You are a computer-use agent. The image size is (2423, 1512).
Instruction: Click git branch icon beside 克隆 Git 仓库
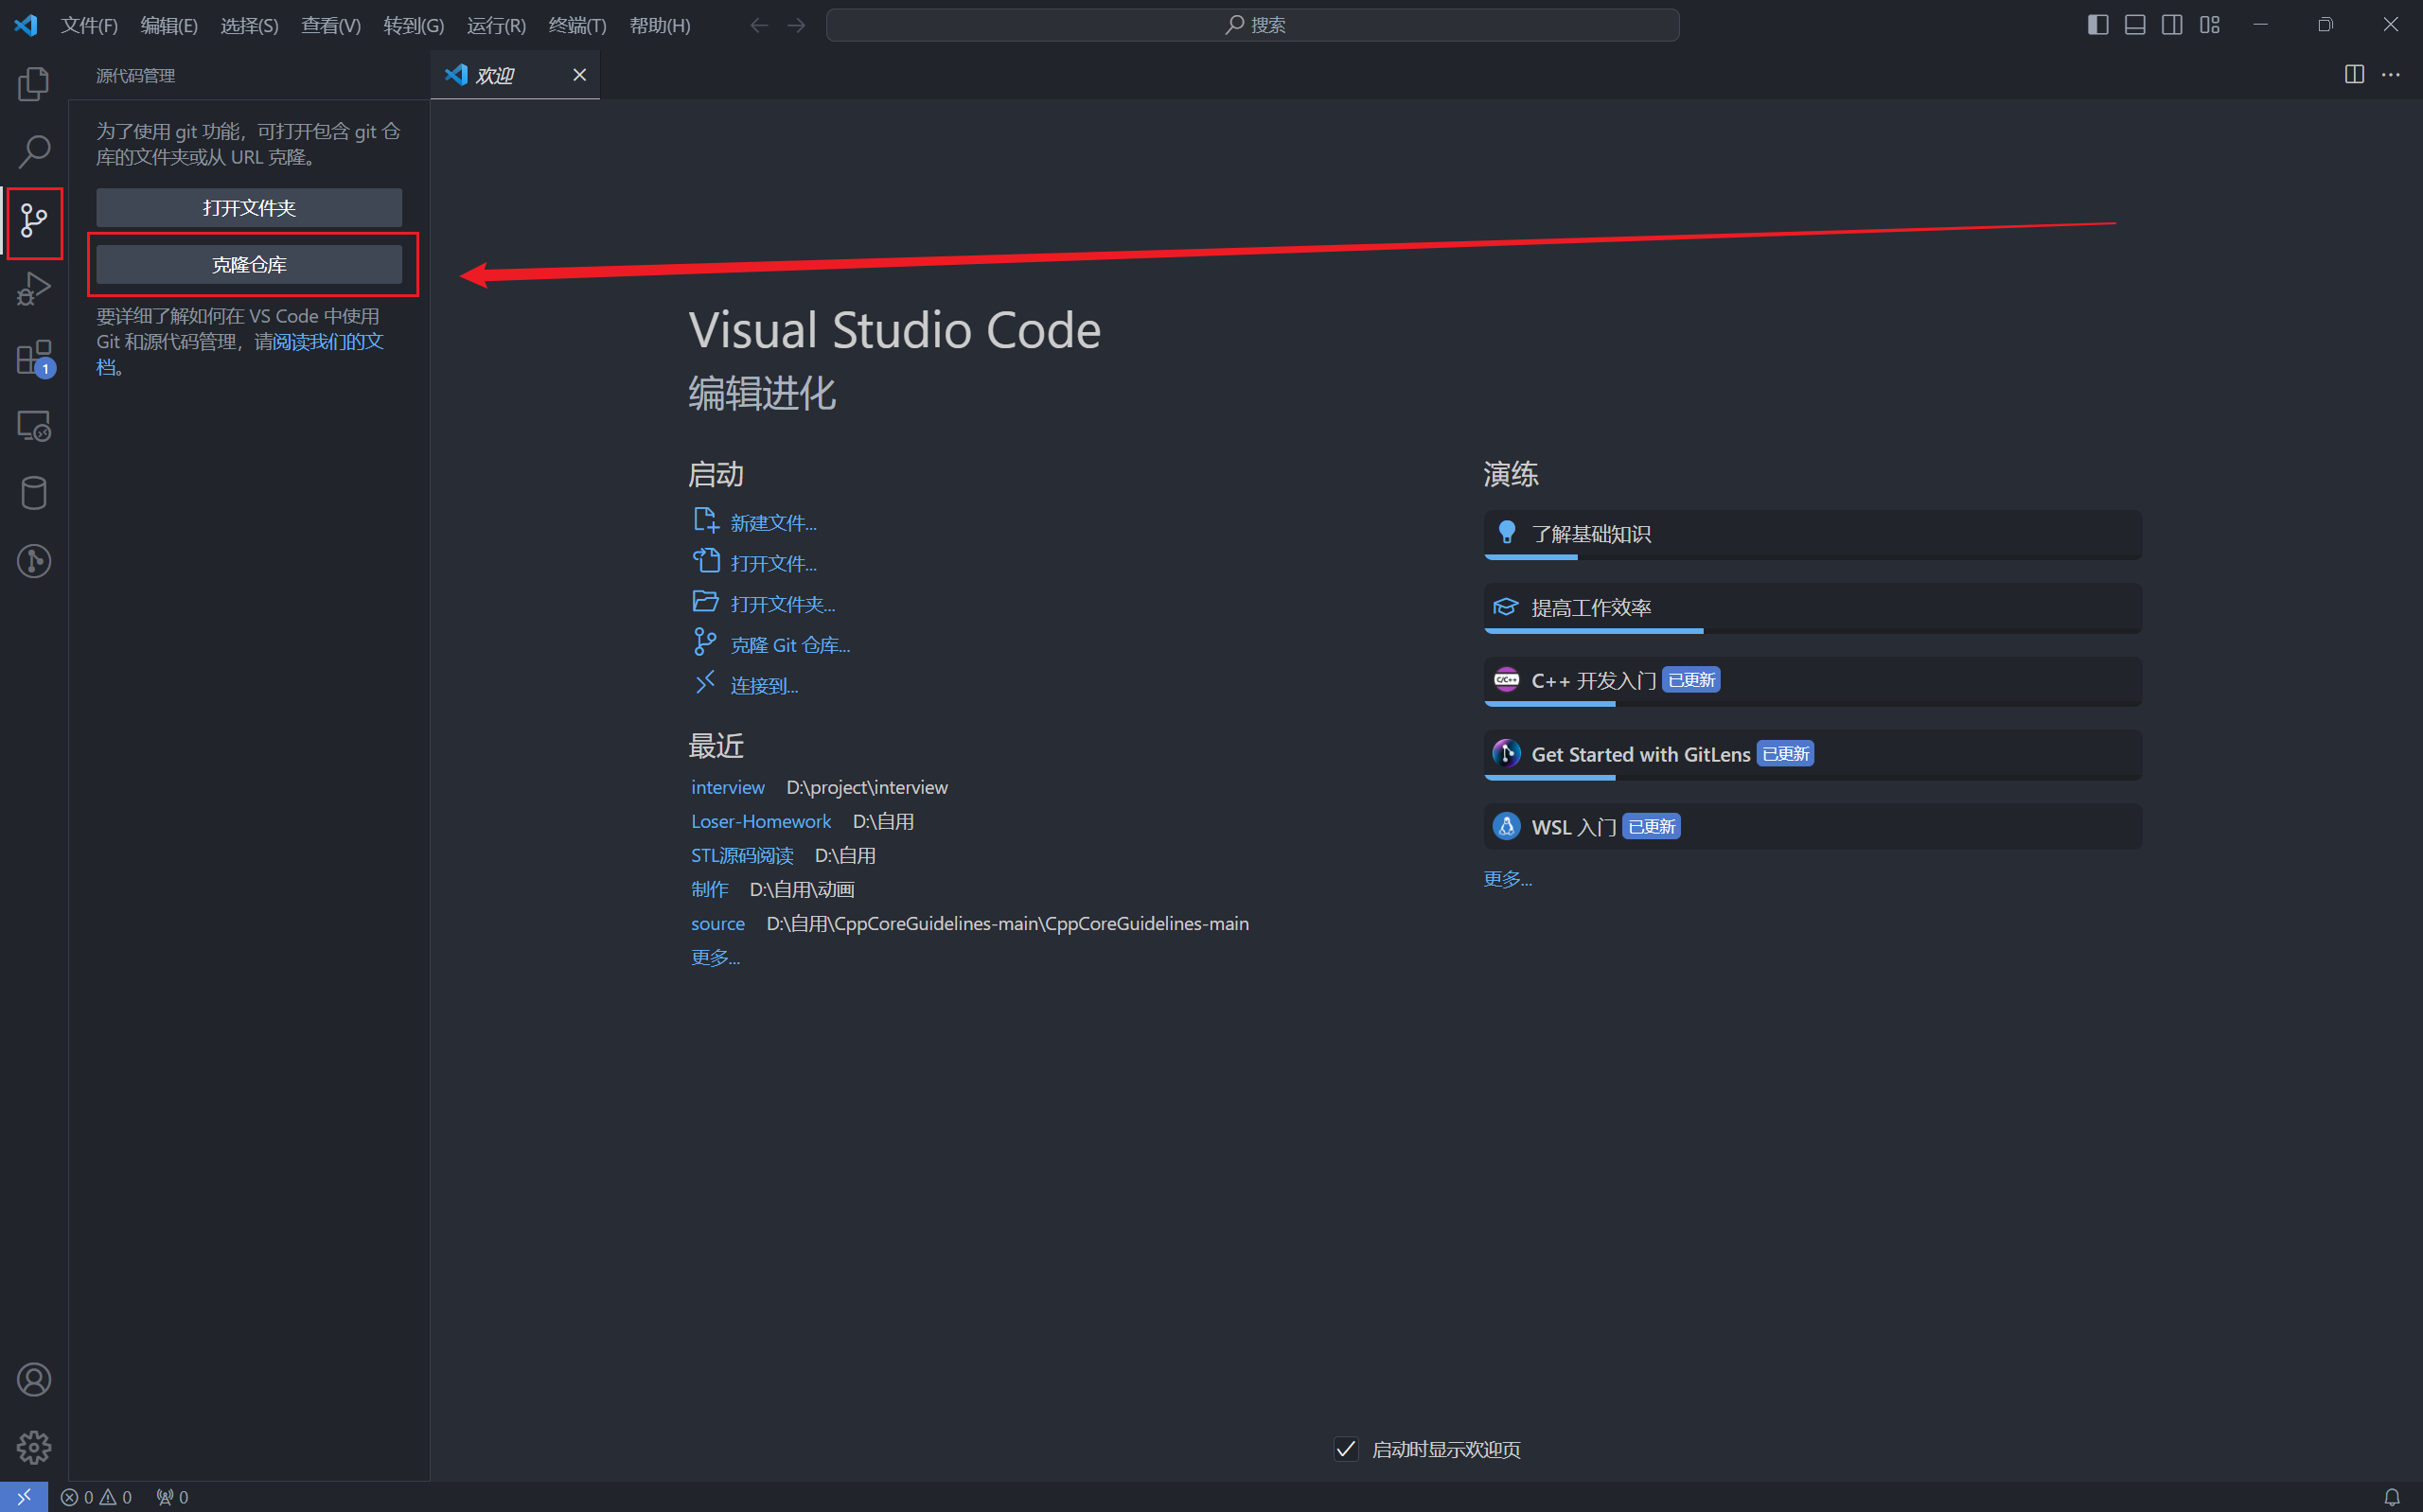tap(705, 642)
